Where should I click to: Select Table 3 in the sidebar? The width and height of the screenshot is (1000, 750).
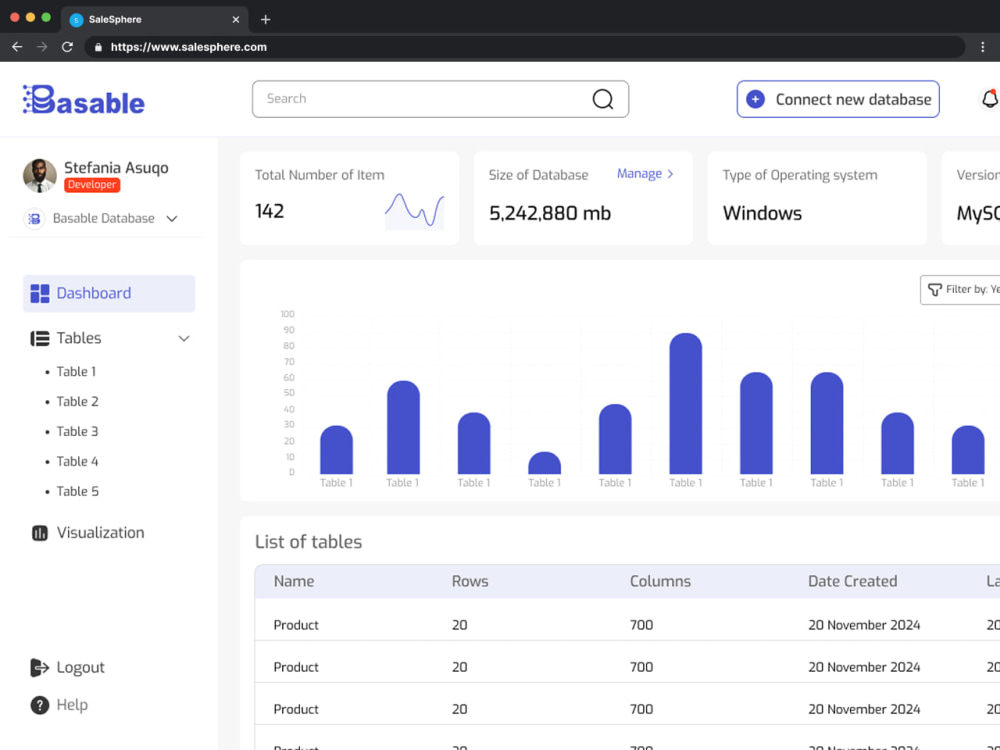77,432
